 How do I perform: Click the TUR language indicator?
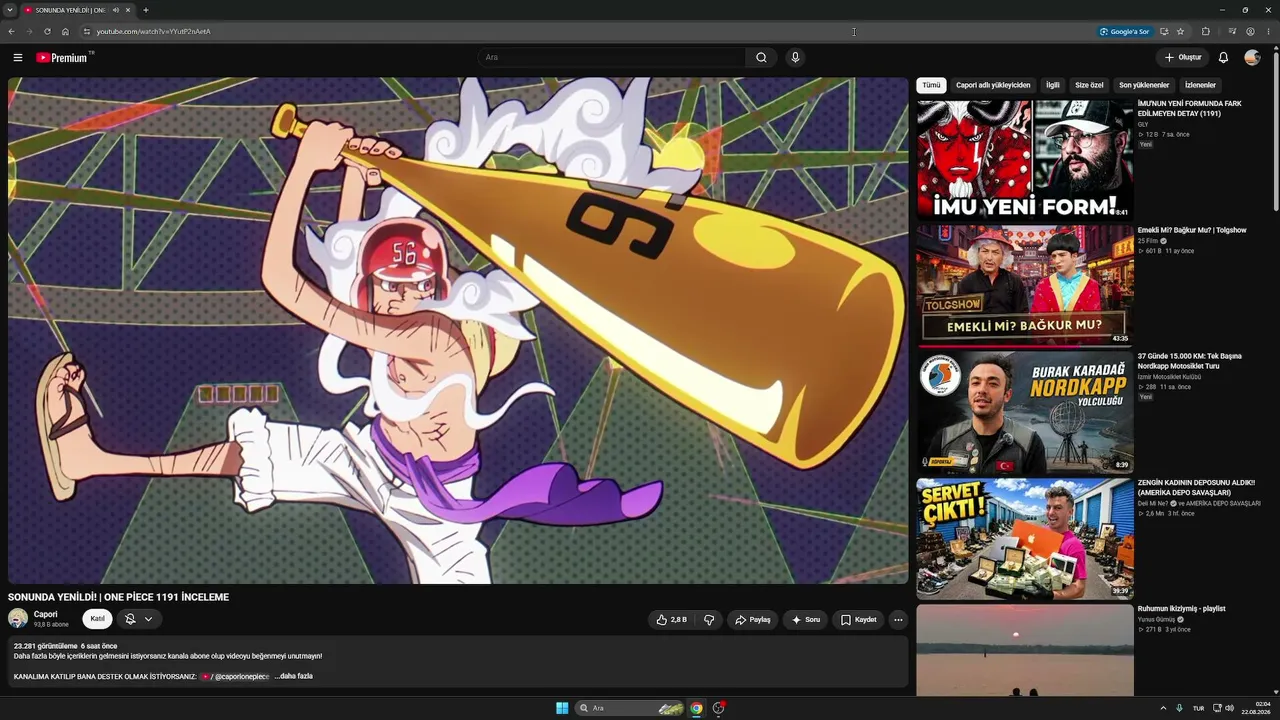[x=1198, y=708]
